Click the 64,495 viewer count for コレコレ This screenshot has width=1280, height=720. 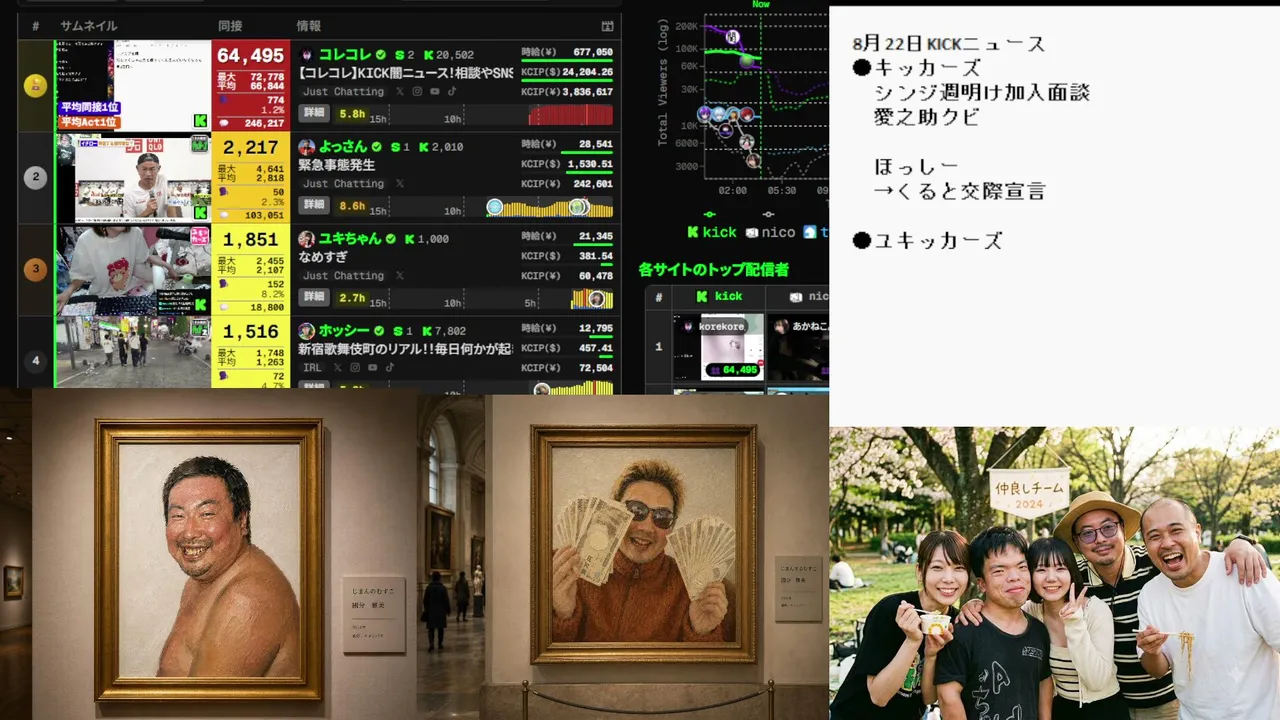pos(251,56)
